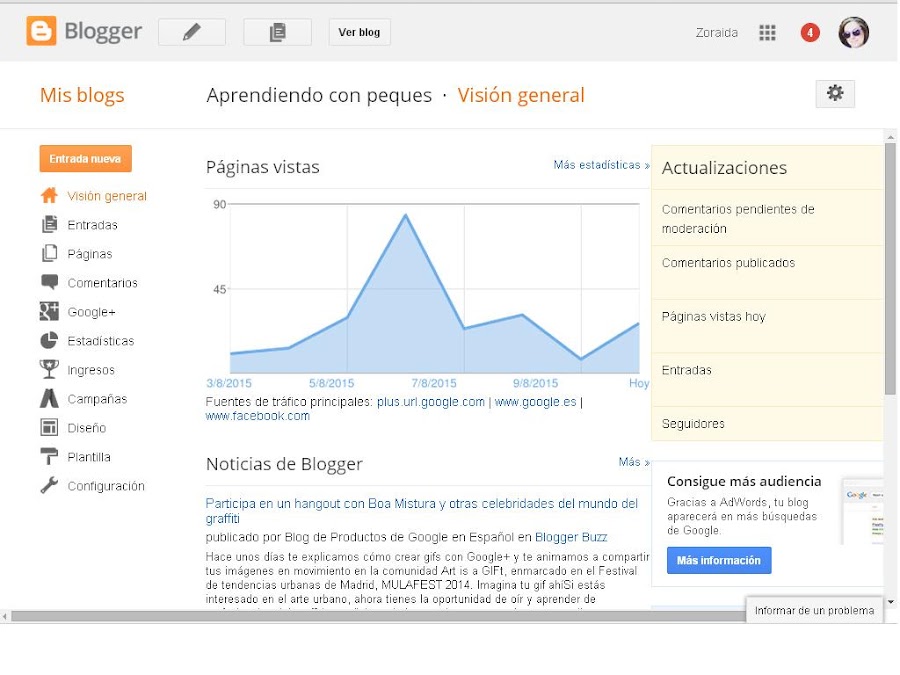Click the pencil new post icon button
This screenshot has width=900, height=675.
pos(192,32)
